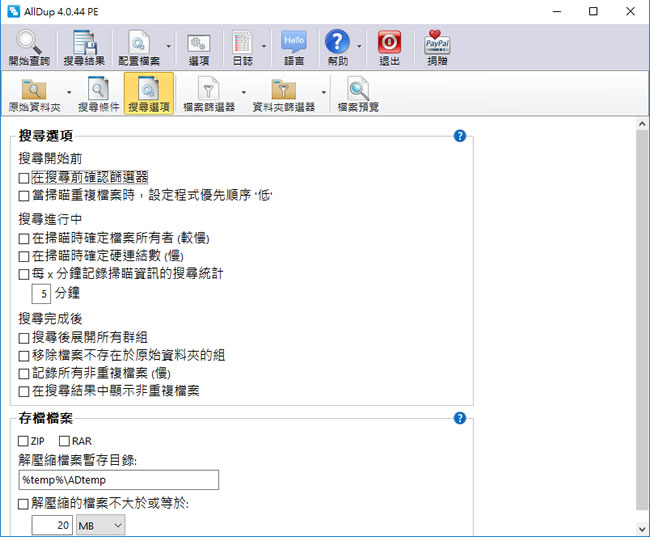Open the 日誌 log icon
Image resolution: width=650 pixels, height=538 pixels.
point(243,48)
